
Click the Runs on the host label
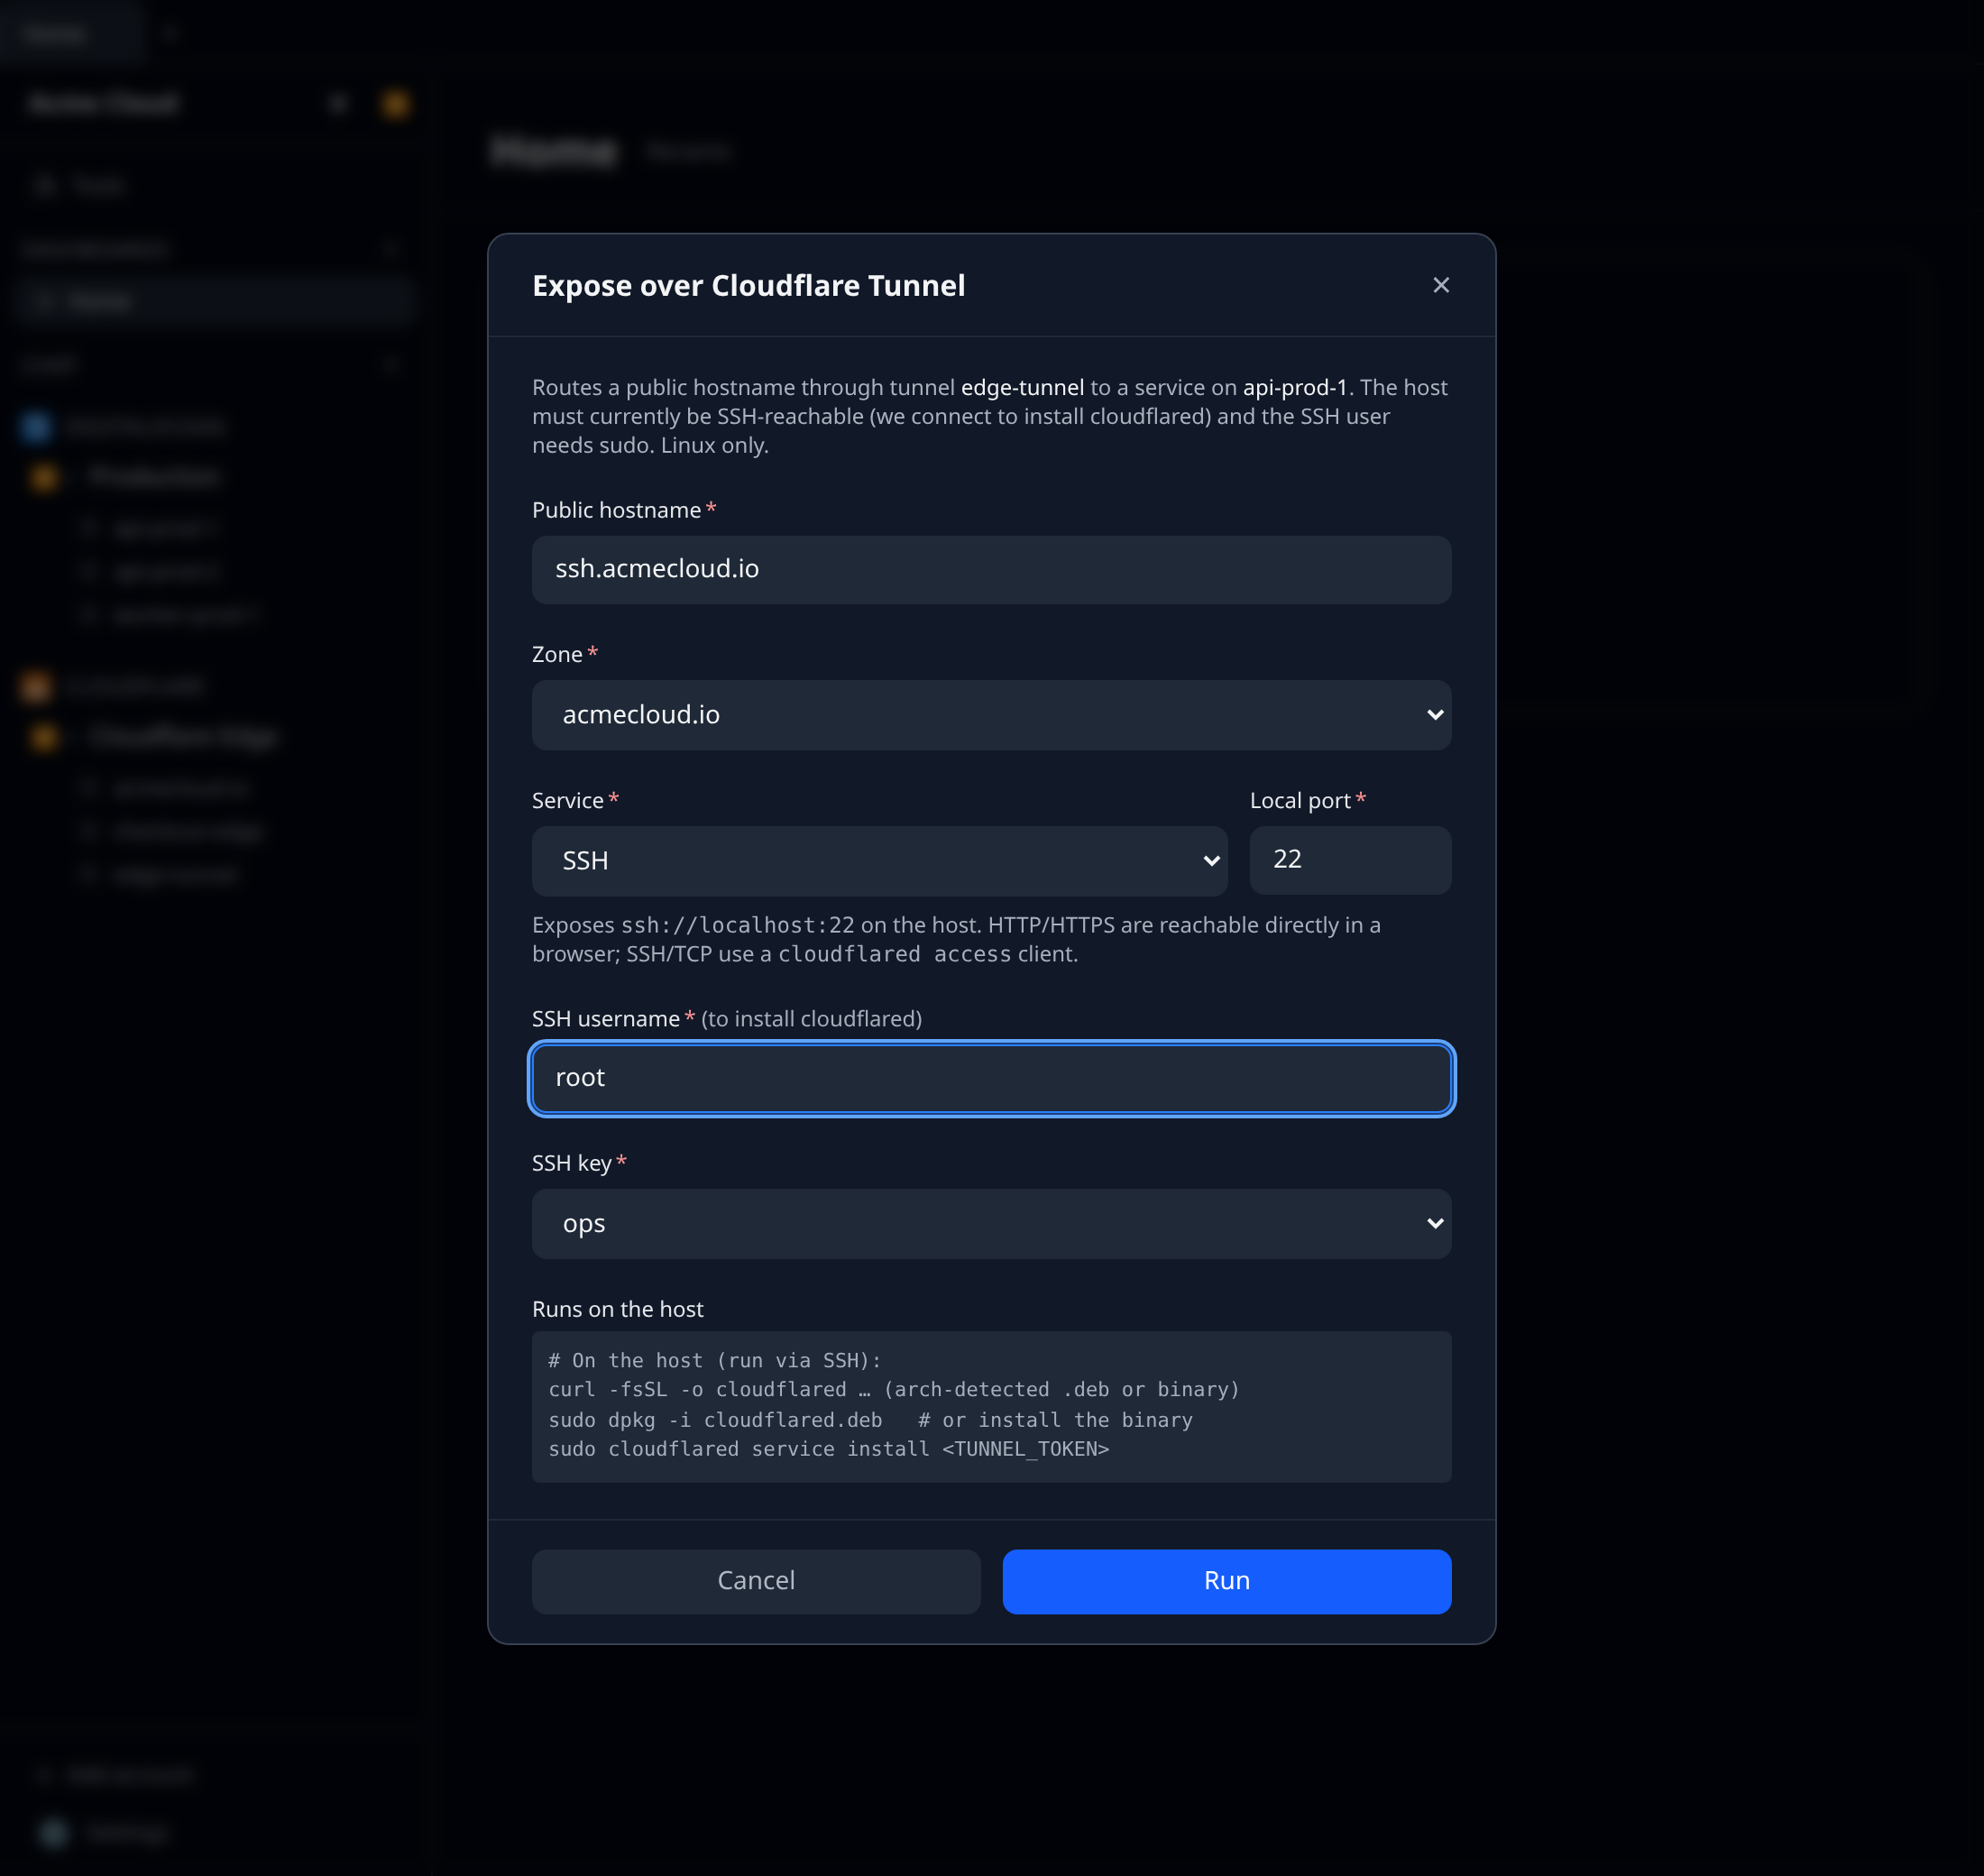coord(617,1308)
